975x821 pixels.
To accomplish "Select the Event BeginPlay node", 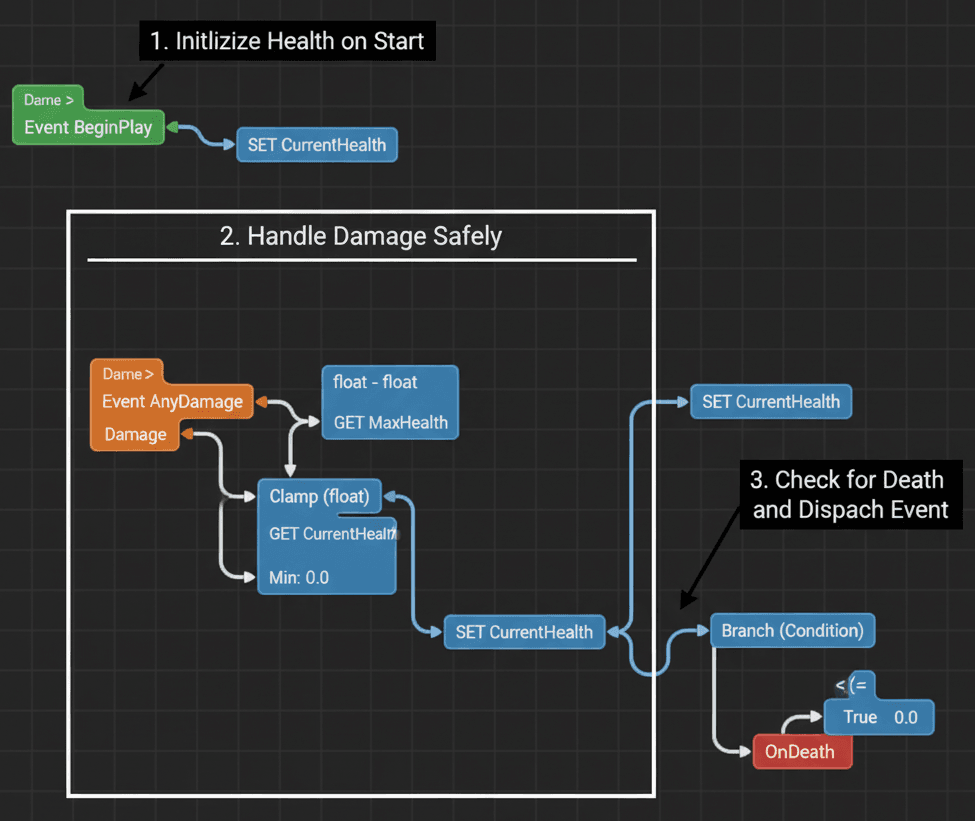I will [87, 127].
